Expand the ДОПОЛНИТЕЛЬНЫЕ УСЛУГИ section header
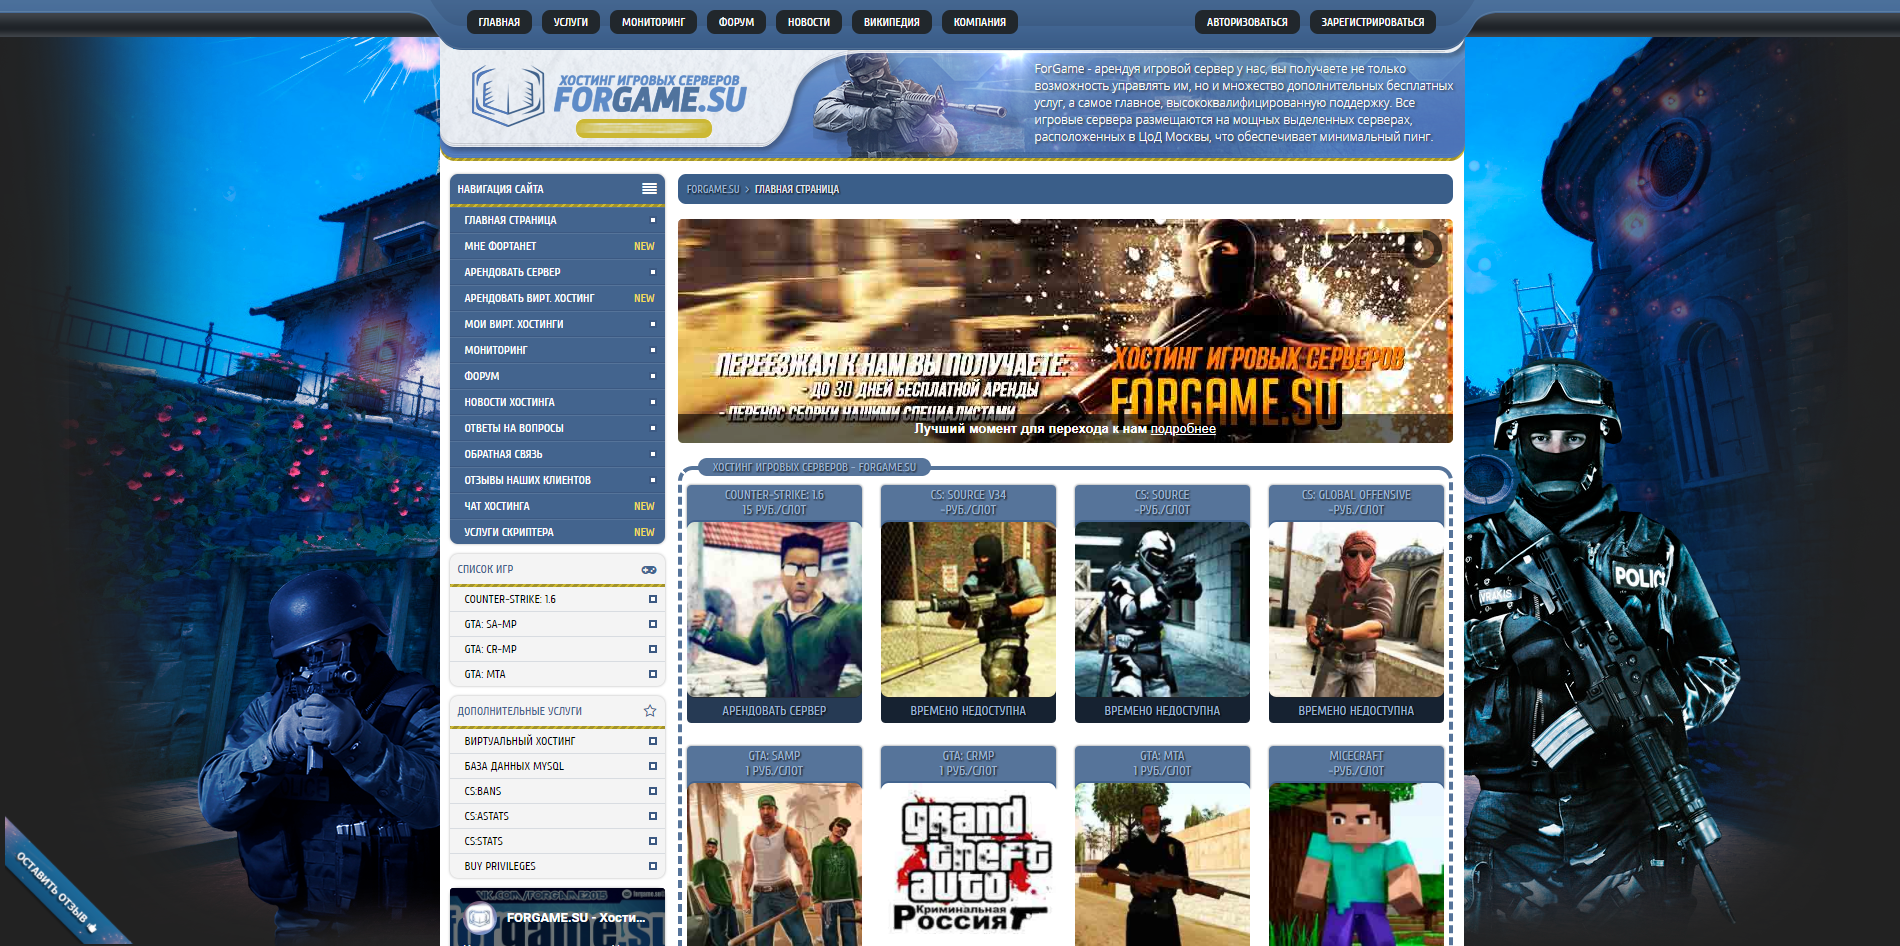 pos(540,711)
